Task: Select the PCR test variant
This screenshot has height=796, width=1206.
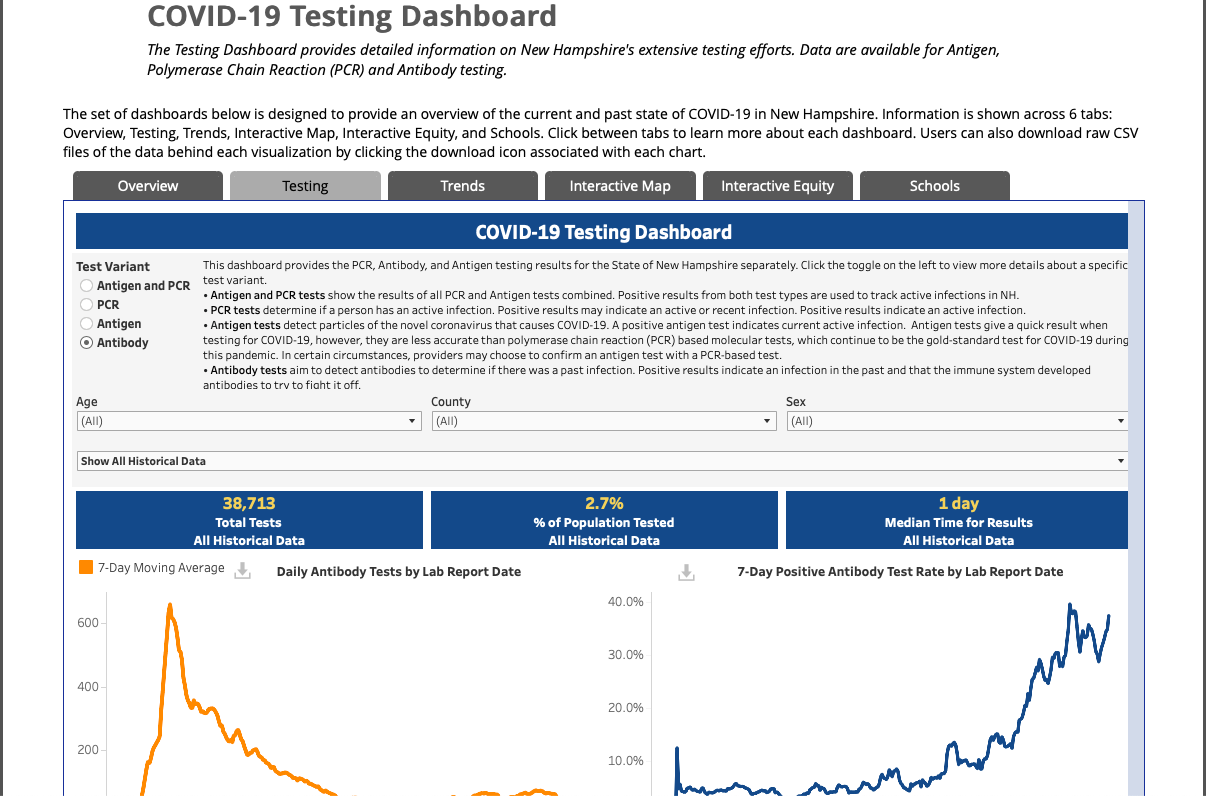Action: tap(87, 305)
